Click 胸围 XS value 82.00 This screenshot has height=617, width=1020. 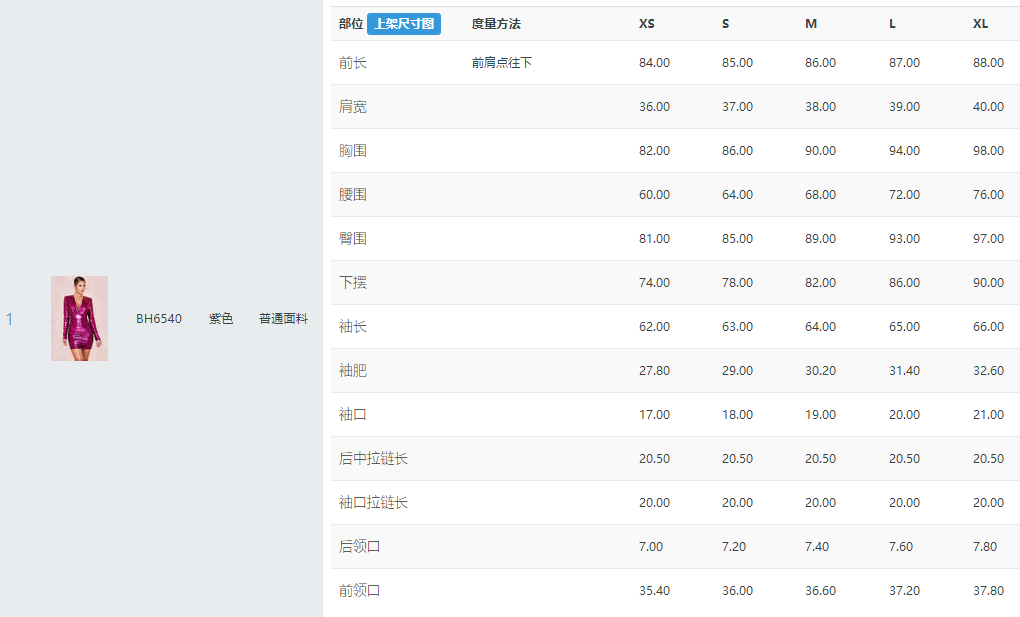[x=654, y=151]
